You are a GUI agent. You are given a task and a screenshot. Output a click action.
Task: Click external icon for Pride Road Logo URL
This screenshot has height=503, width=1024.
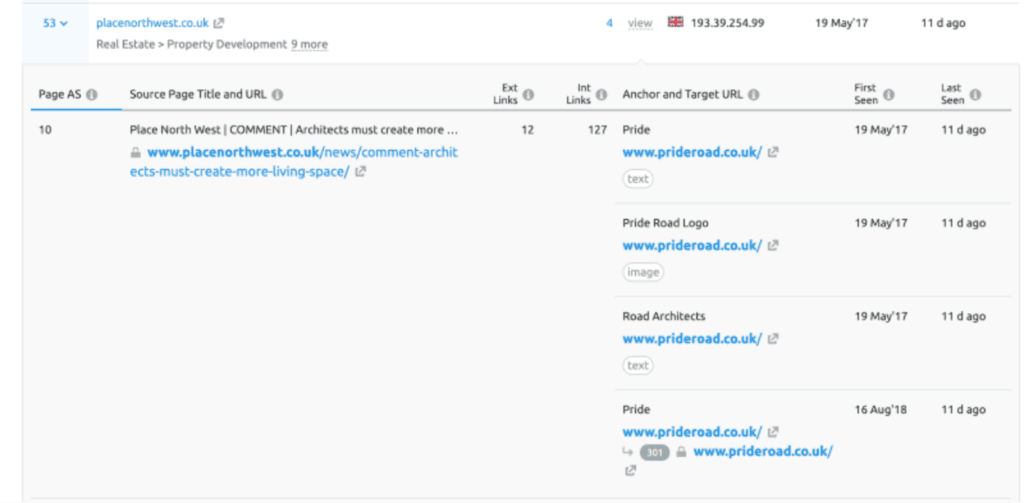coord(773,246)
